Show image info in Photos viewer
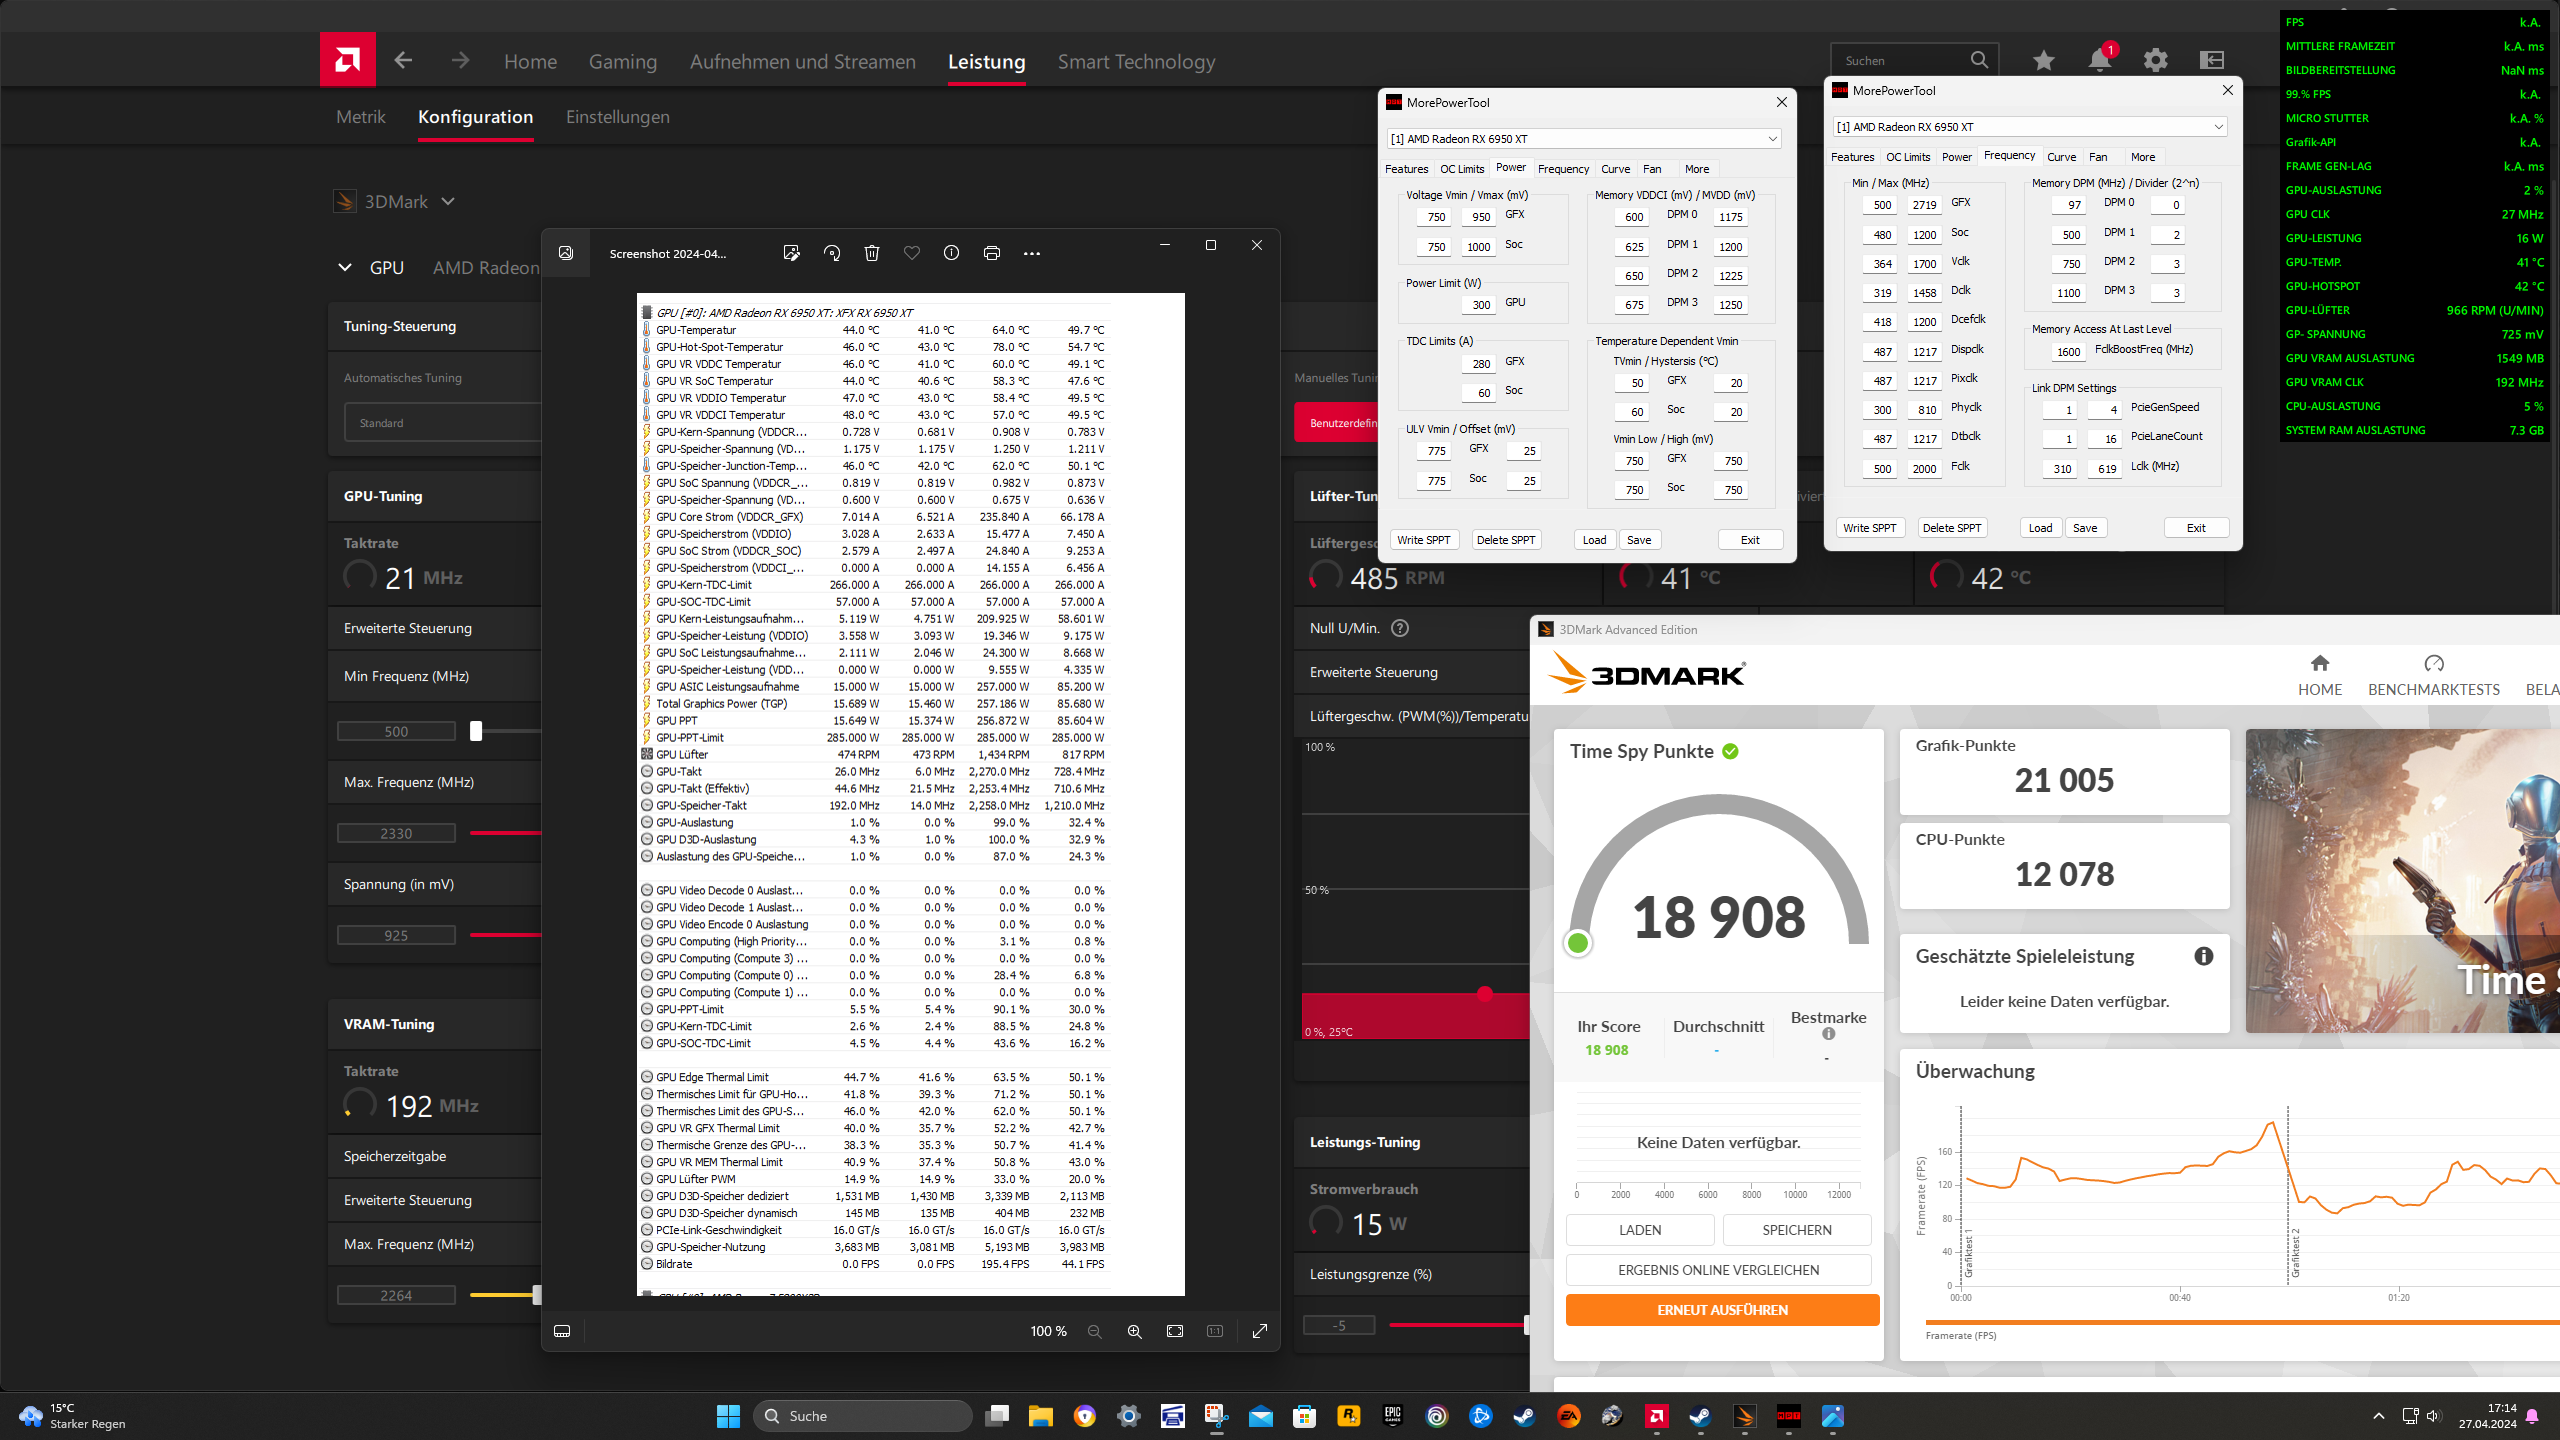 (x=951, y=253)
